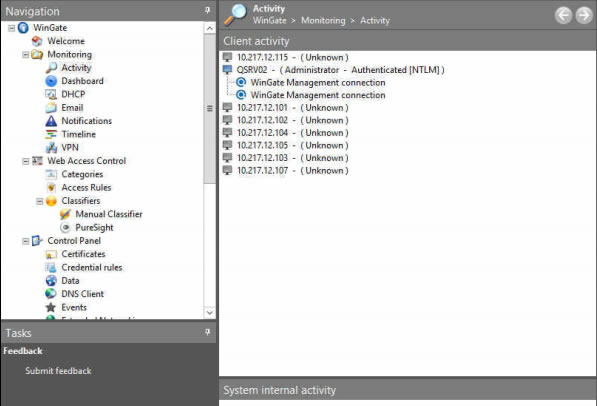Click the Credential rules icon
The width and height of the screenshot is (597, 406).
coord(51,268)
